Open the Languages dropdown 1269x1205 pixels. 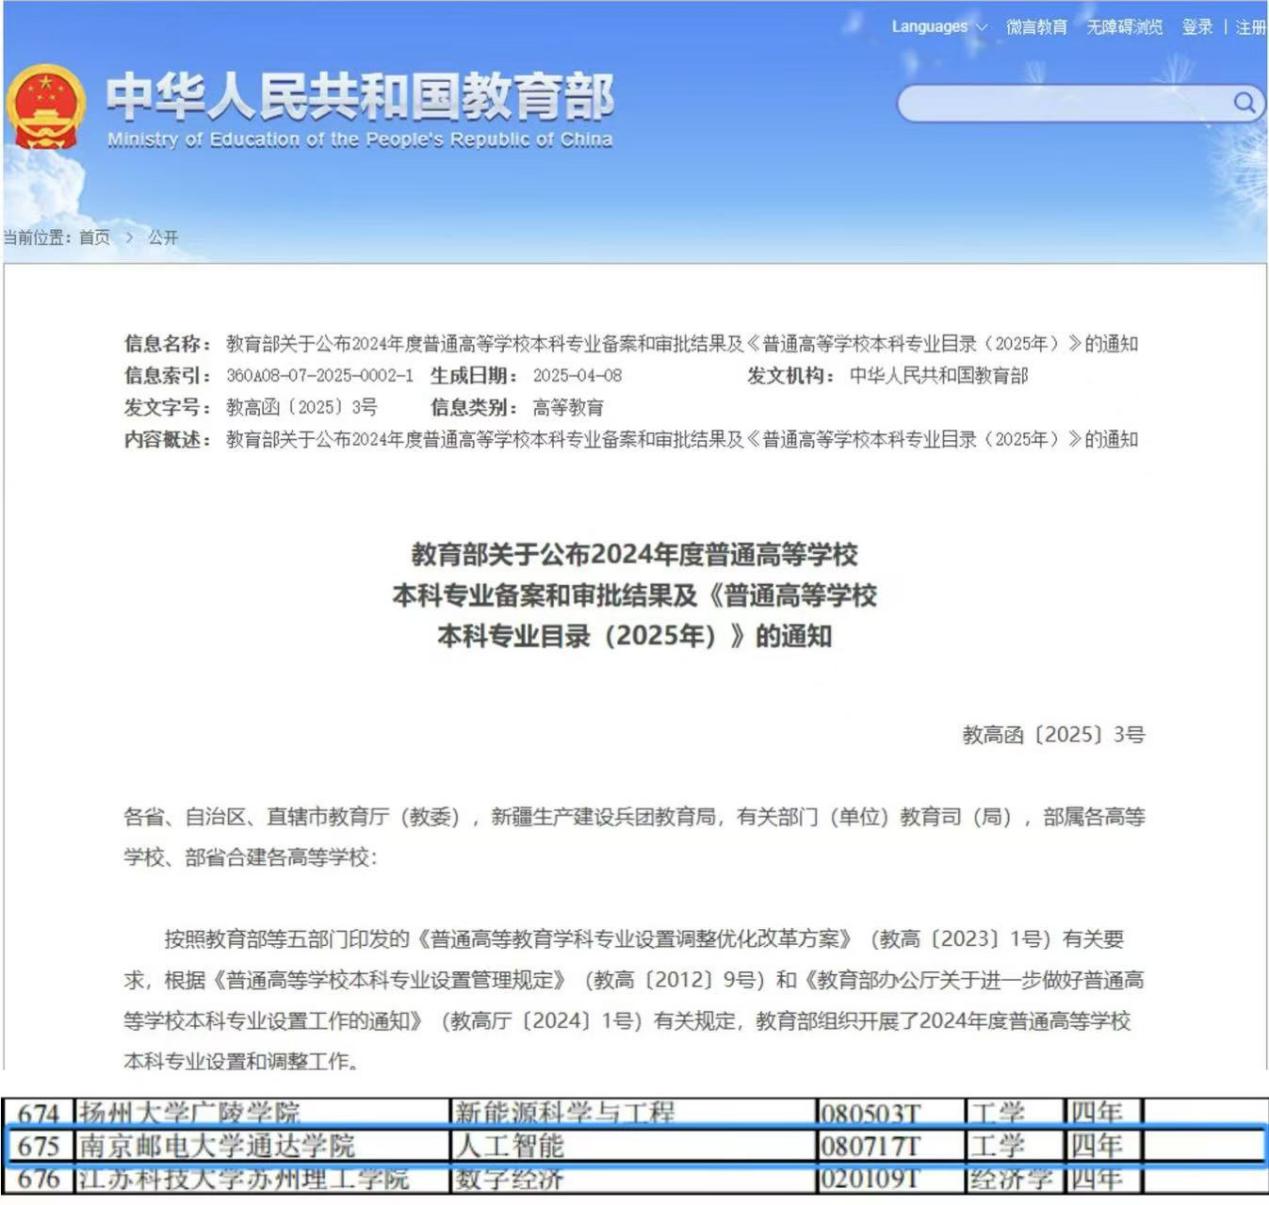point(938,27)
